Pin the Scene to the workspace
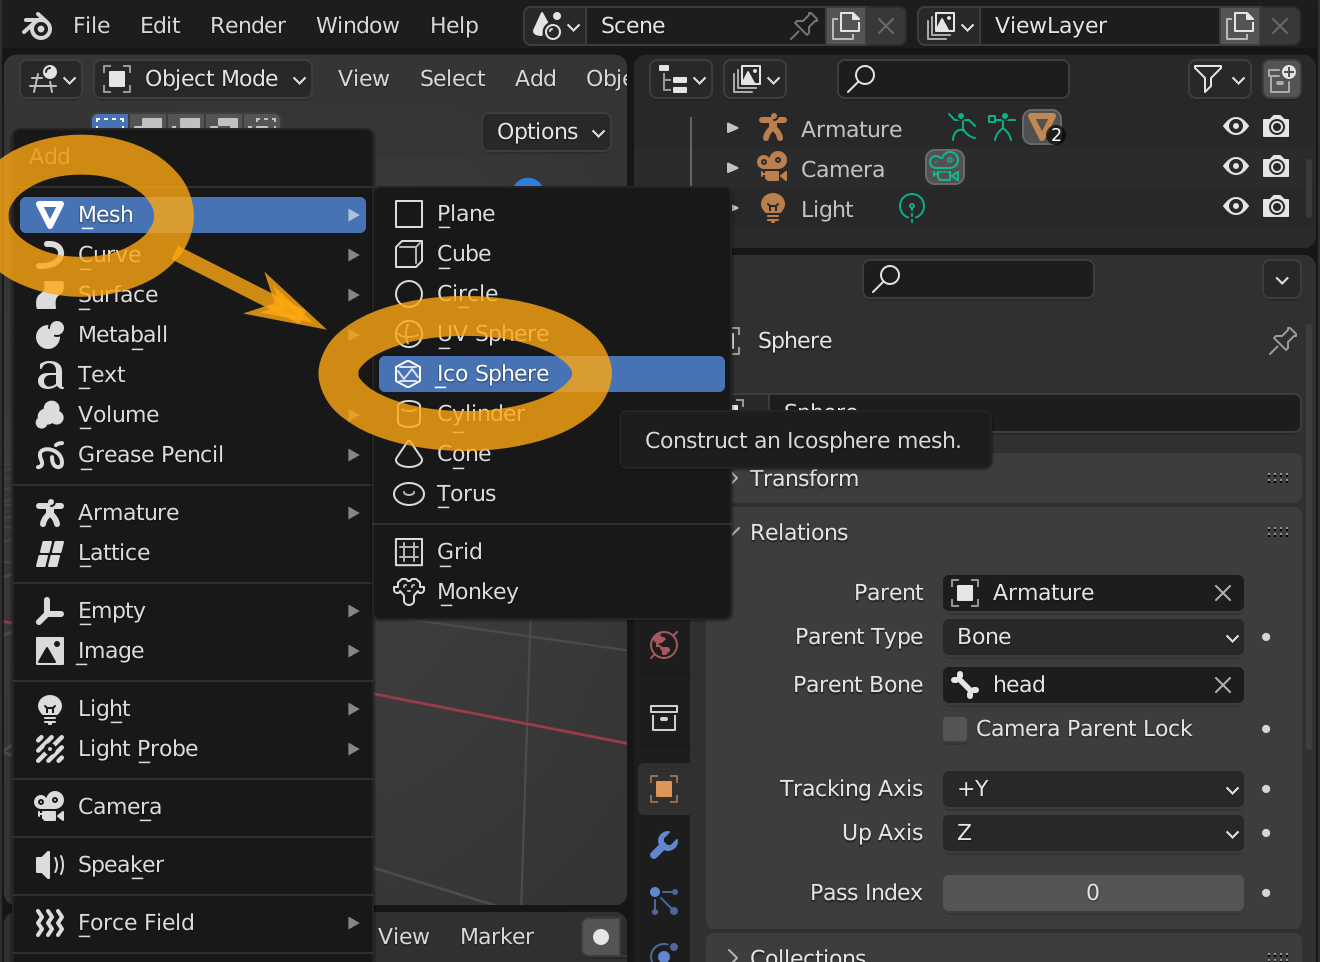 [x=804, y=26]
